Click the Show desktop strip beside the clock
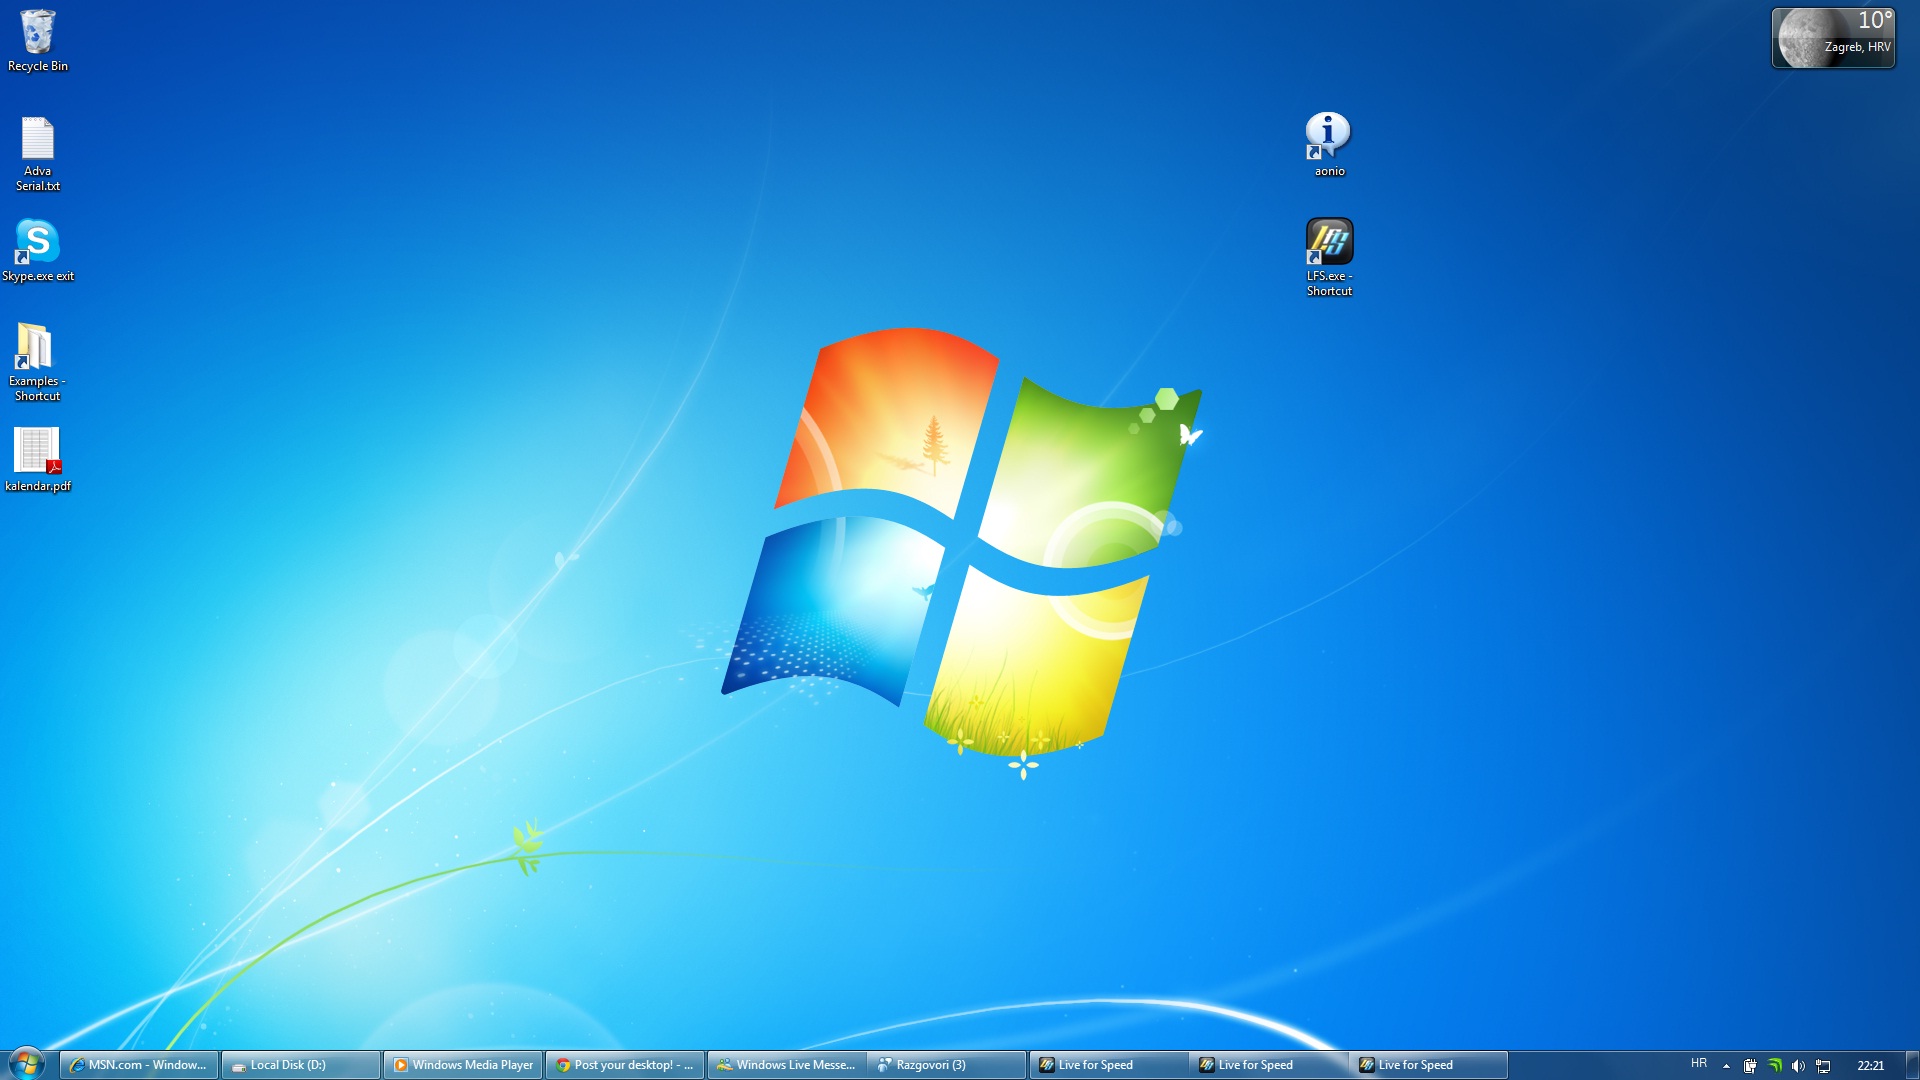1920x1080 pixels. point(1912,1065)
